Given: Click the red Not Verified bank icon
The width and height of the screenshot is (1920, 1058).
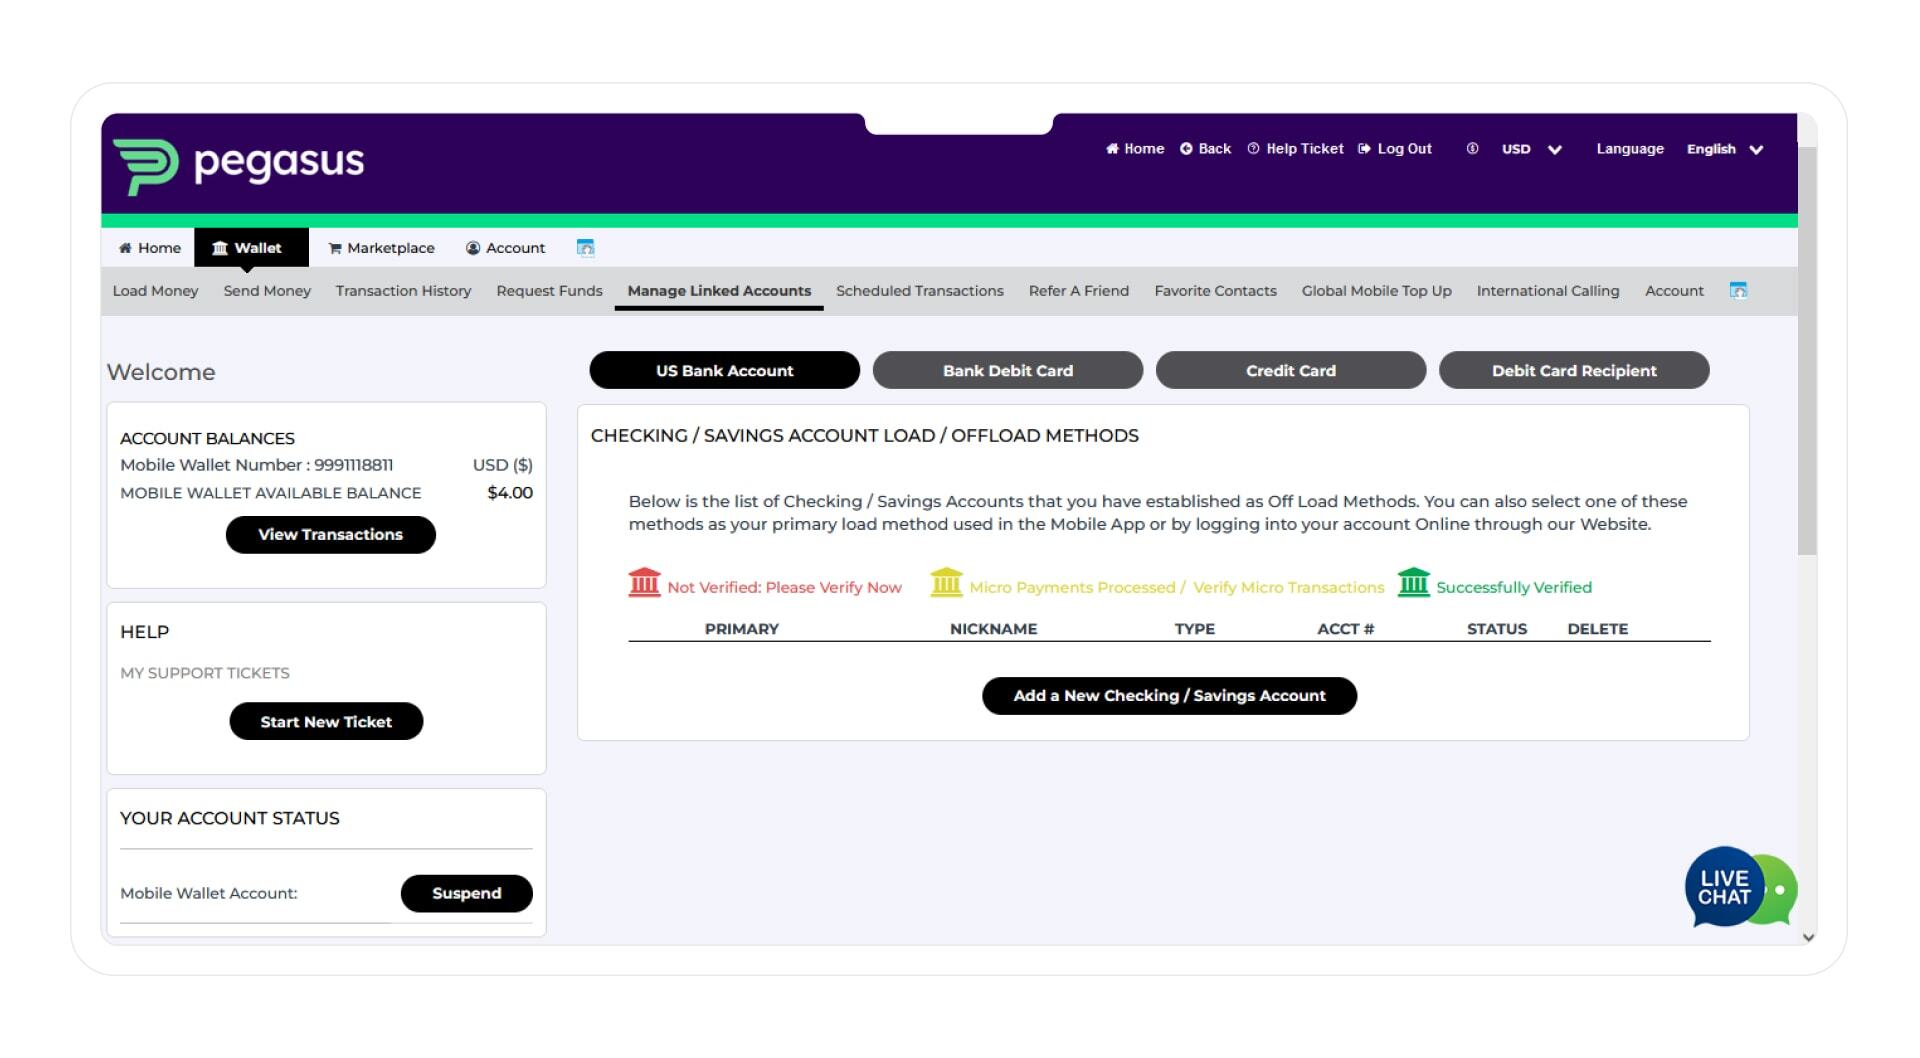Looking at the screenshot, I should click(x=644, y=582).
